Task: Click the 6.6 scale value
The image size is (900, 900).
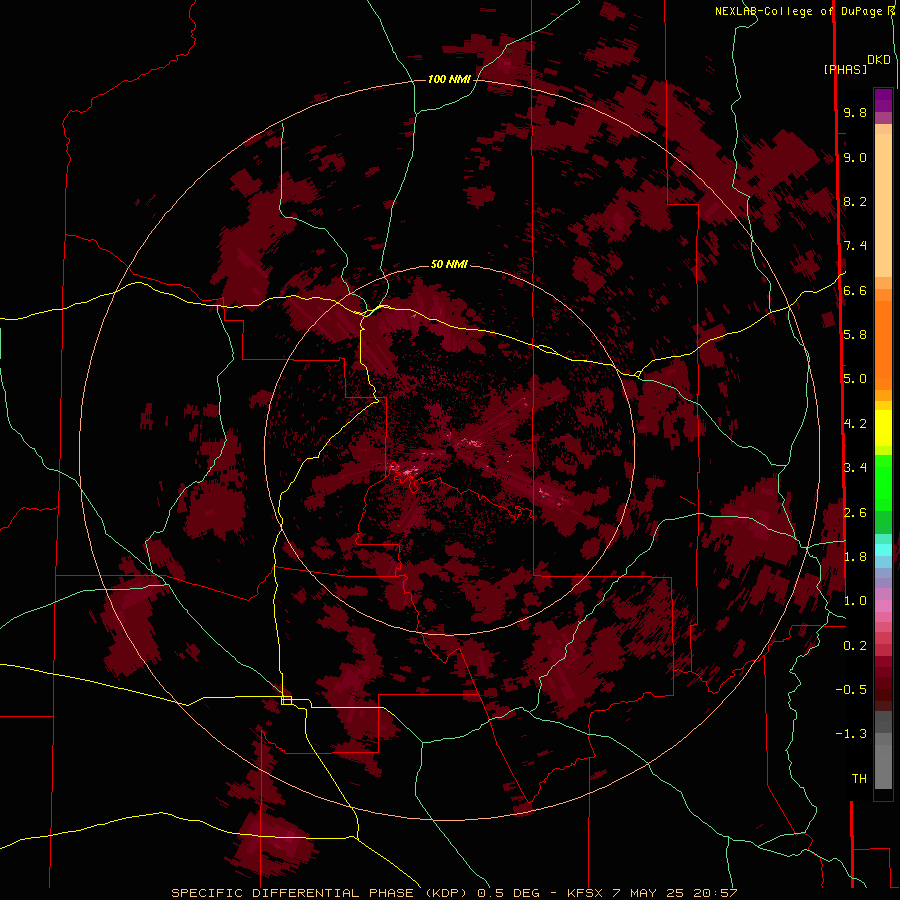Action: [x=855, y=290]
